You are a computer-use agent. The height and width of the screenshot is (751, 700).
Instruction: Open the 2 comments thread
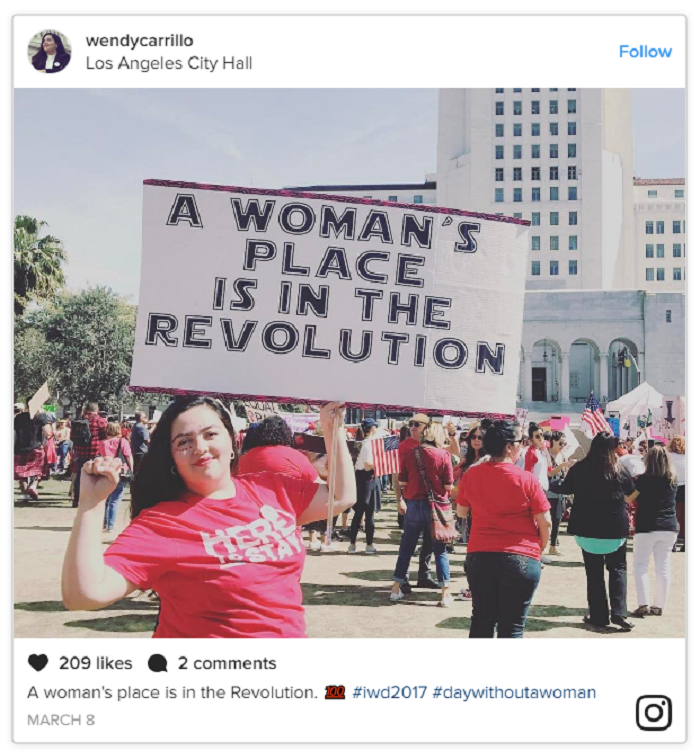(x=227, y=663)
